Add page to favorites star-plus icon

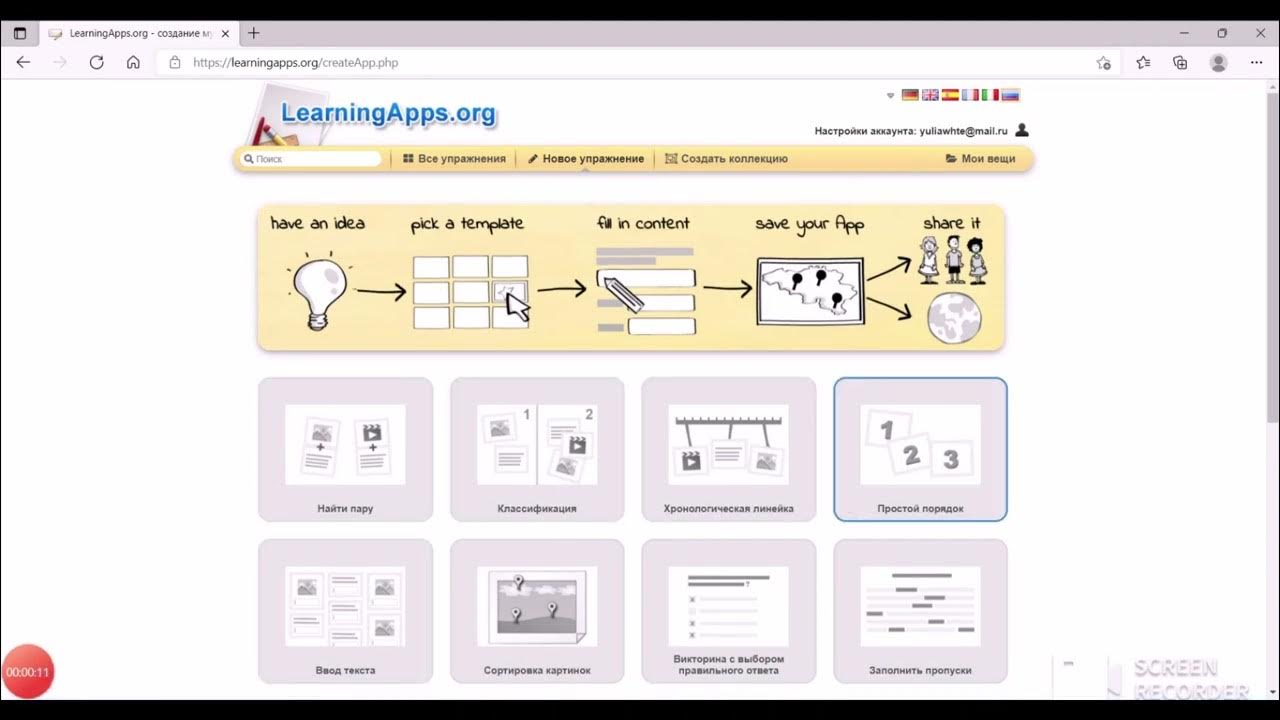click(1103, 62)
